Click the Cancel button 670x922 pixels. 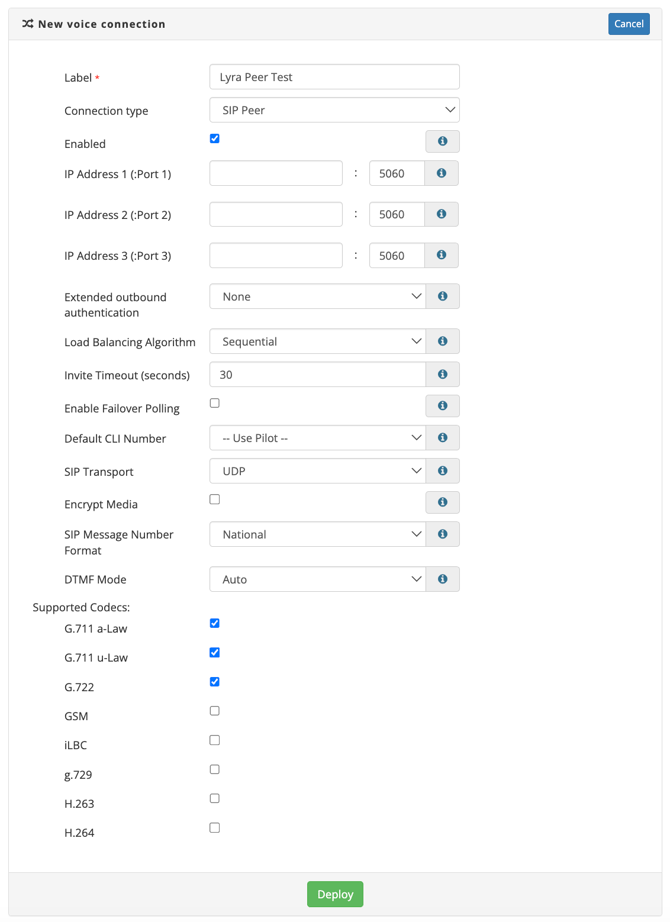click(x=628, y=24)
